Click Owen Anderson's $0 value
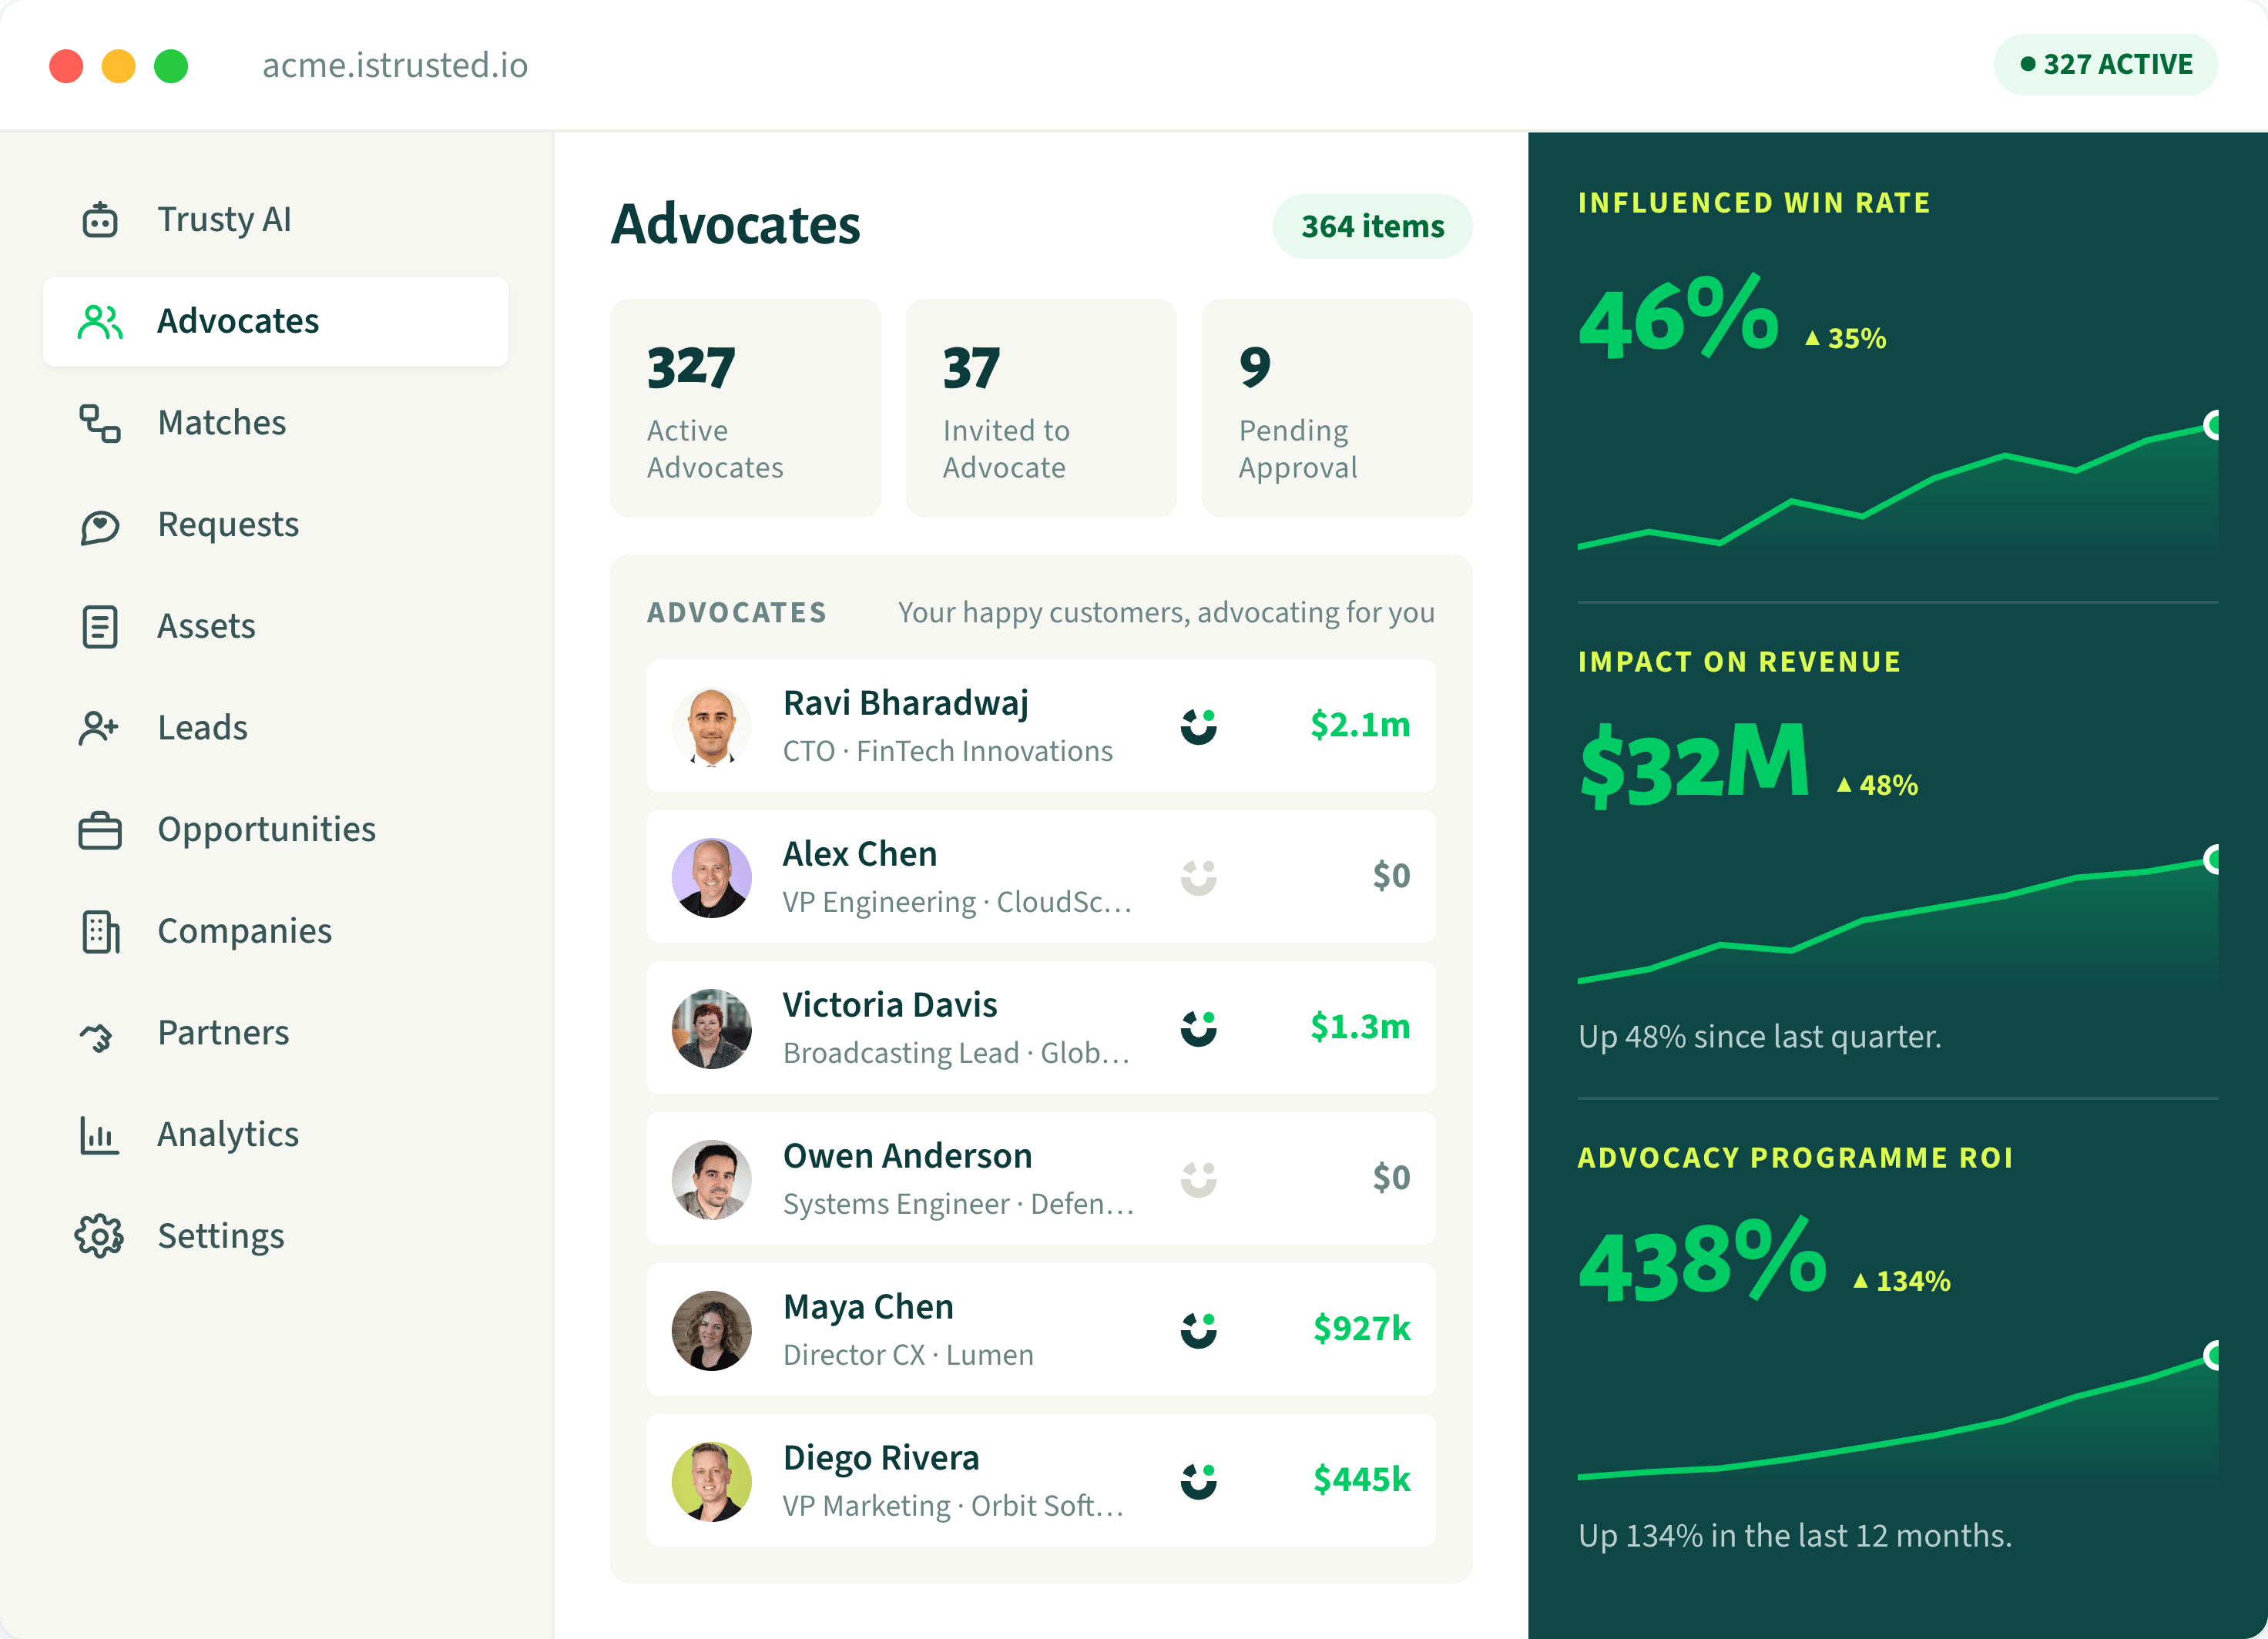Screen dimensions: 2268x1639 (x=1391, y=1178)
